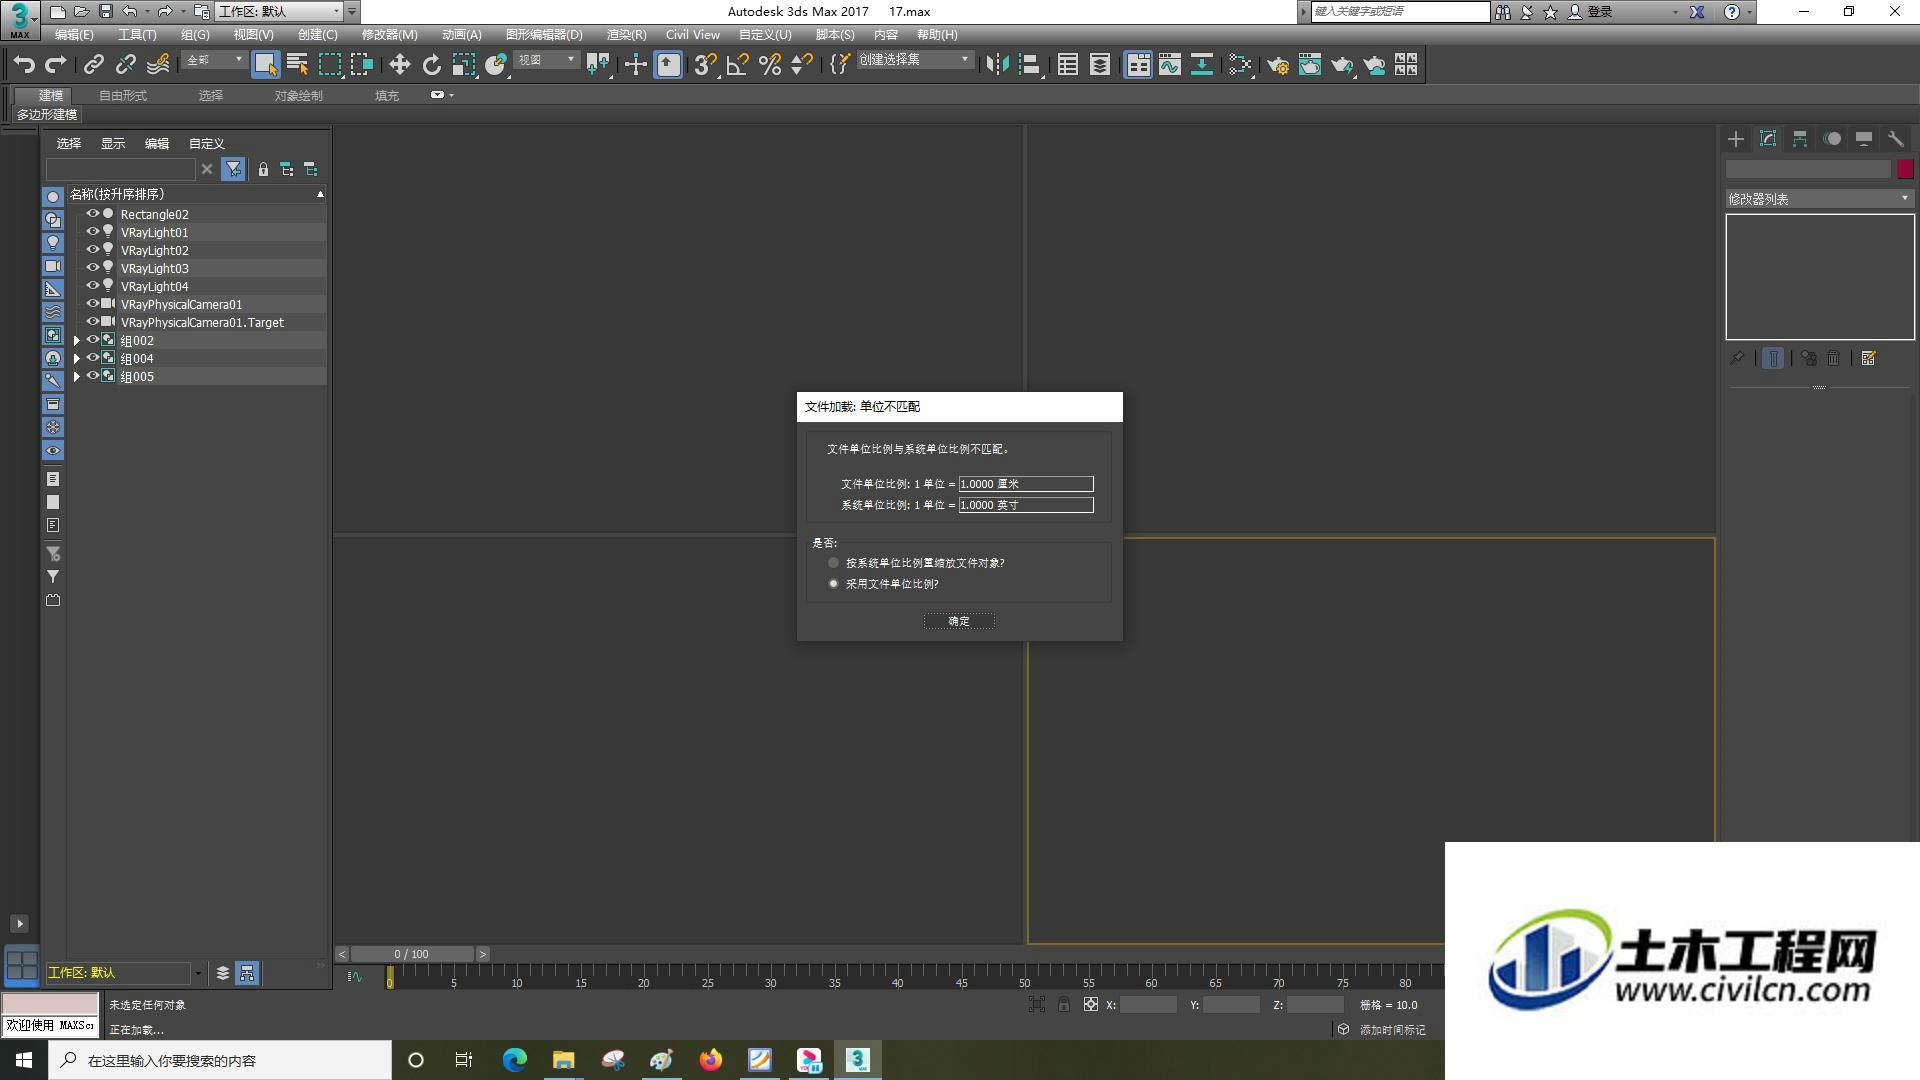
Task: Click the 登录 sign-in link
Action: pos(1599,12)
